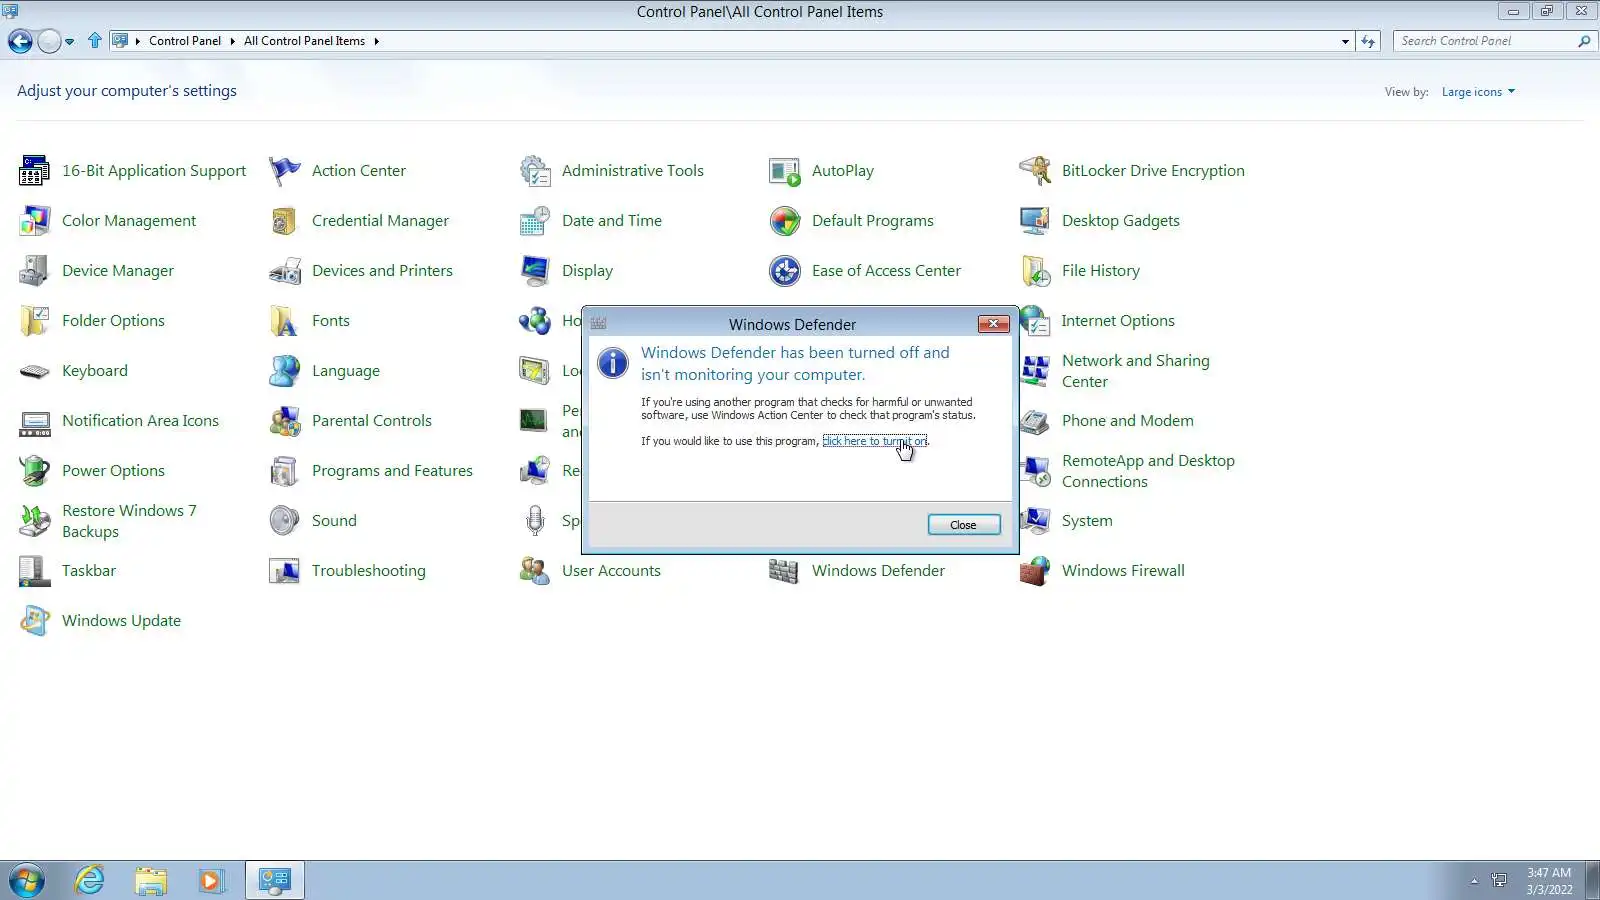The width and height of the screenshot is (1600, 900).
Task: Select the AutoPlay icon
Action: pos(784,171)
